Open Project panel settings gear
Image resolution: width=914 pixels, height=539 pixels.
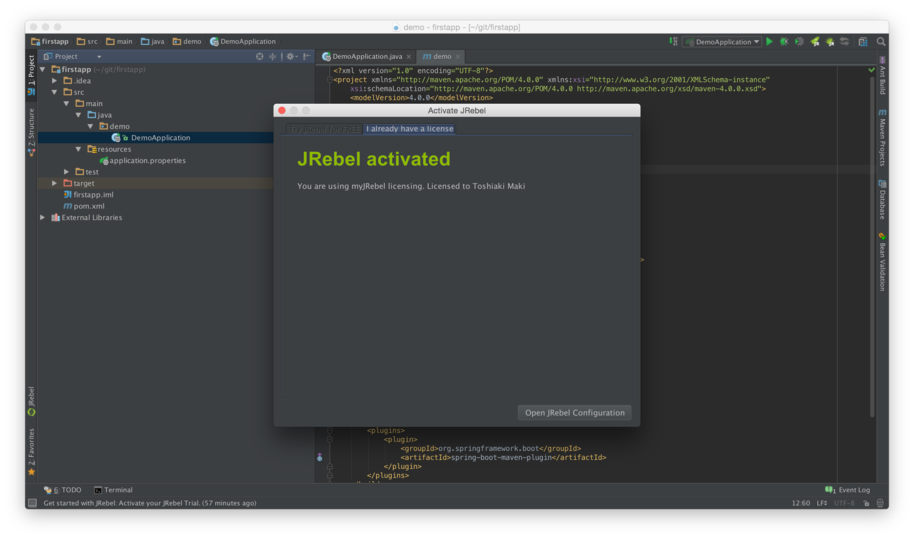click(x=290, y=57)
